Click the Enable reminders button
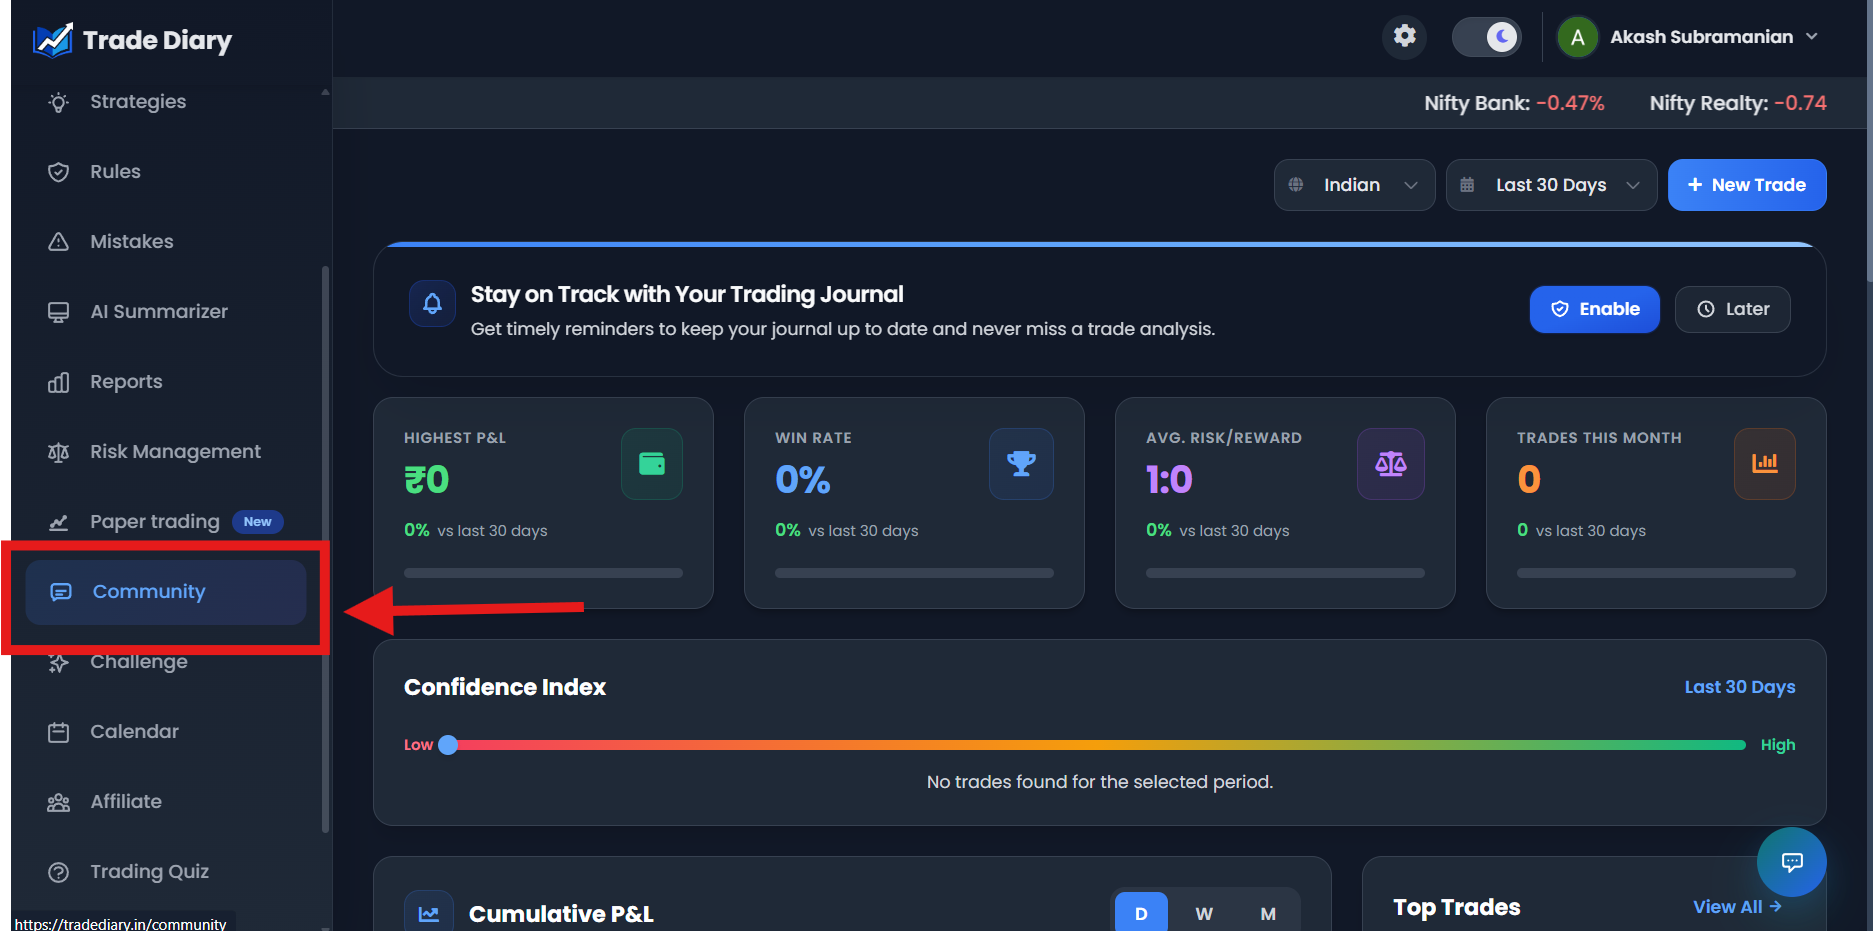 tap(1595, 309)
